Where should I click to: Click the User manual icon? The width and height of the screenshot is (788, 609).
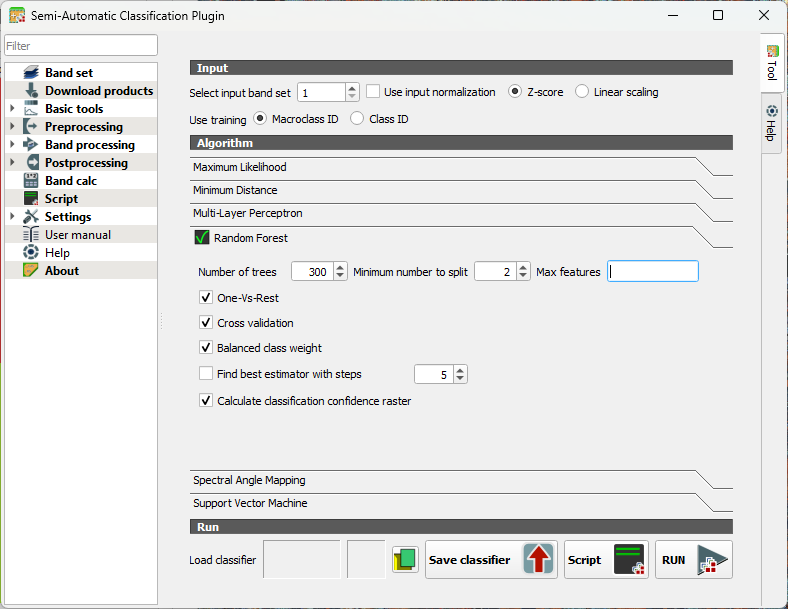(x=30, y=235)
